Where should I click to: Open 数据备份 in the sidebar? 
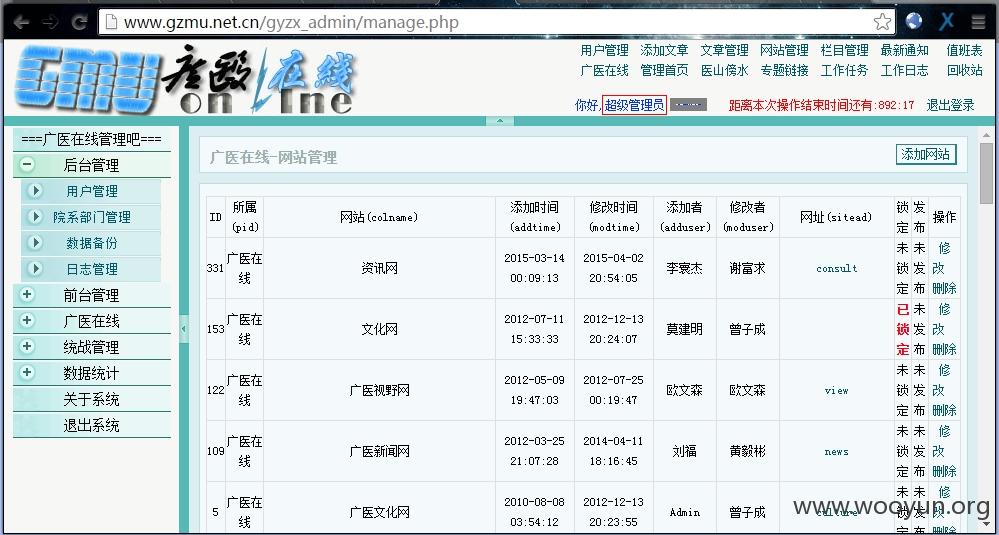pyautogui.click(x=91, y=243)
